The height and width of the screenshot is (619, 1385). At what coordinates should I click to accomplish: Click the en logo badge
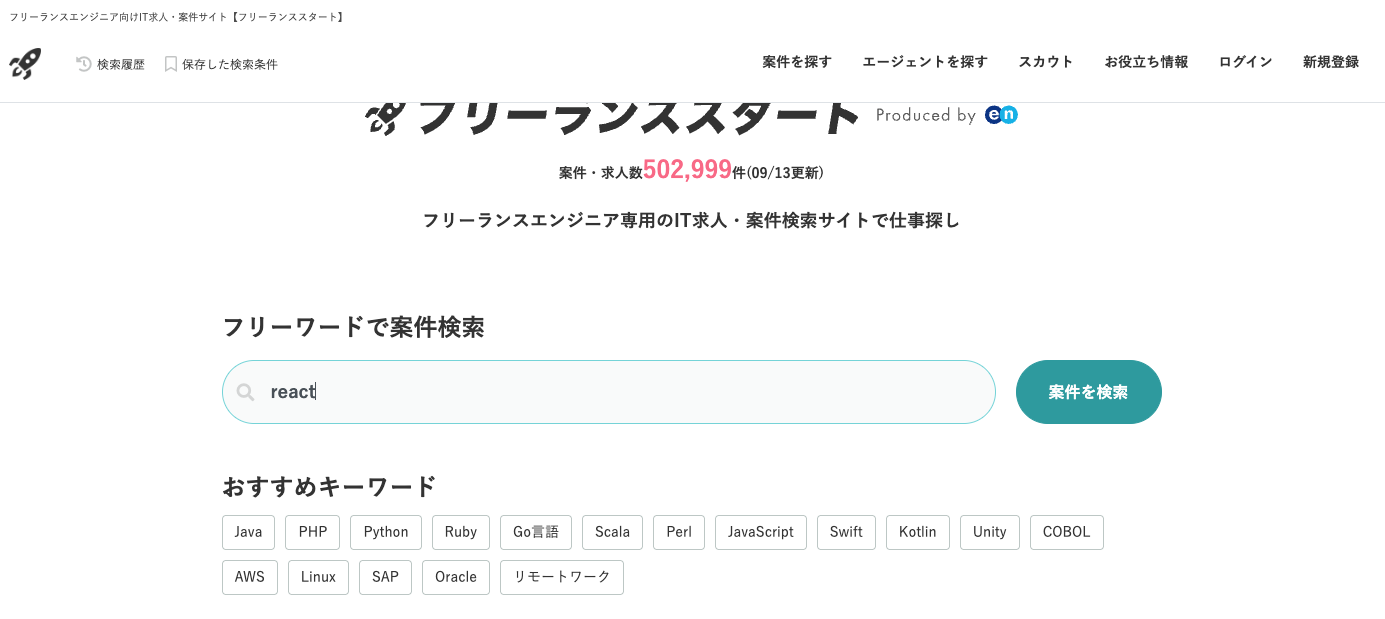pyautogui.click(x=1001, y=115)
